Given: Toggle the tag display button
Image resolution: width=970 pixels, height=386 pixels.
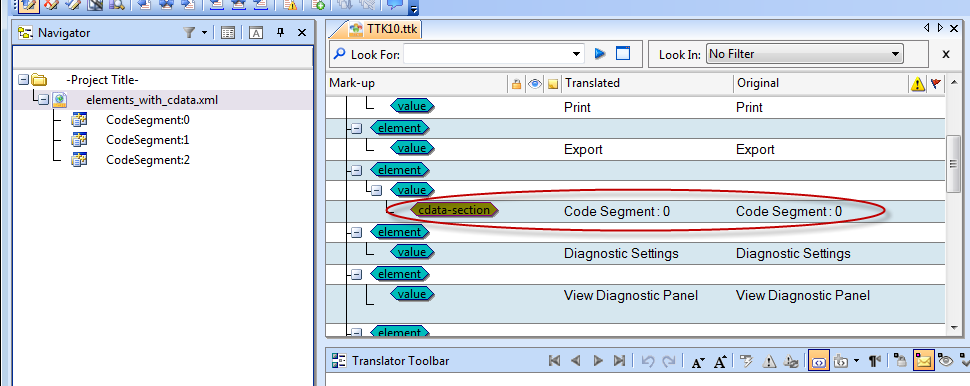Looking at the screenshot, I should click(818, 361).
